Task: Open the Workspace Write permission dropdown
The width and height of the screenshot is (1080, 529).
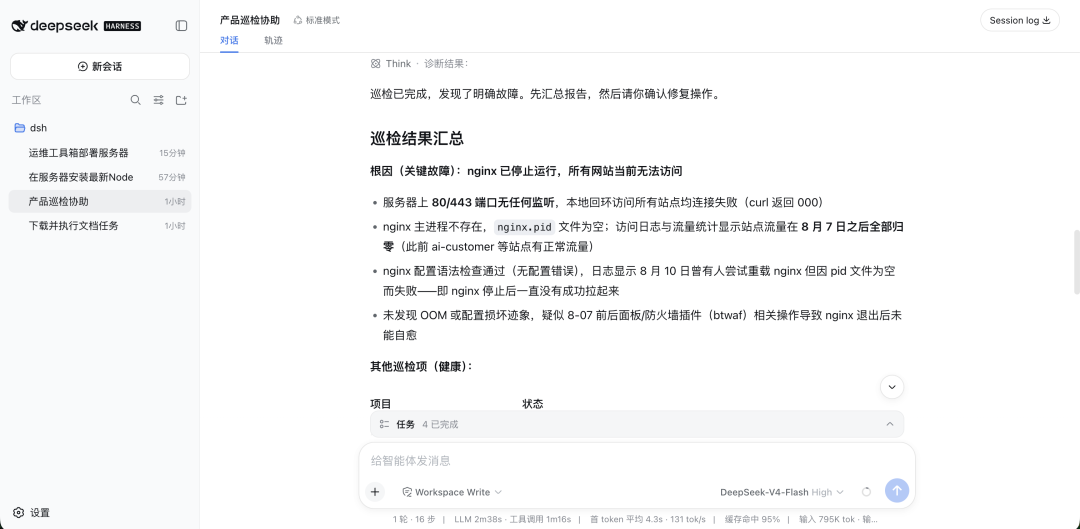Action: (452, 492)
